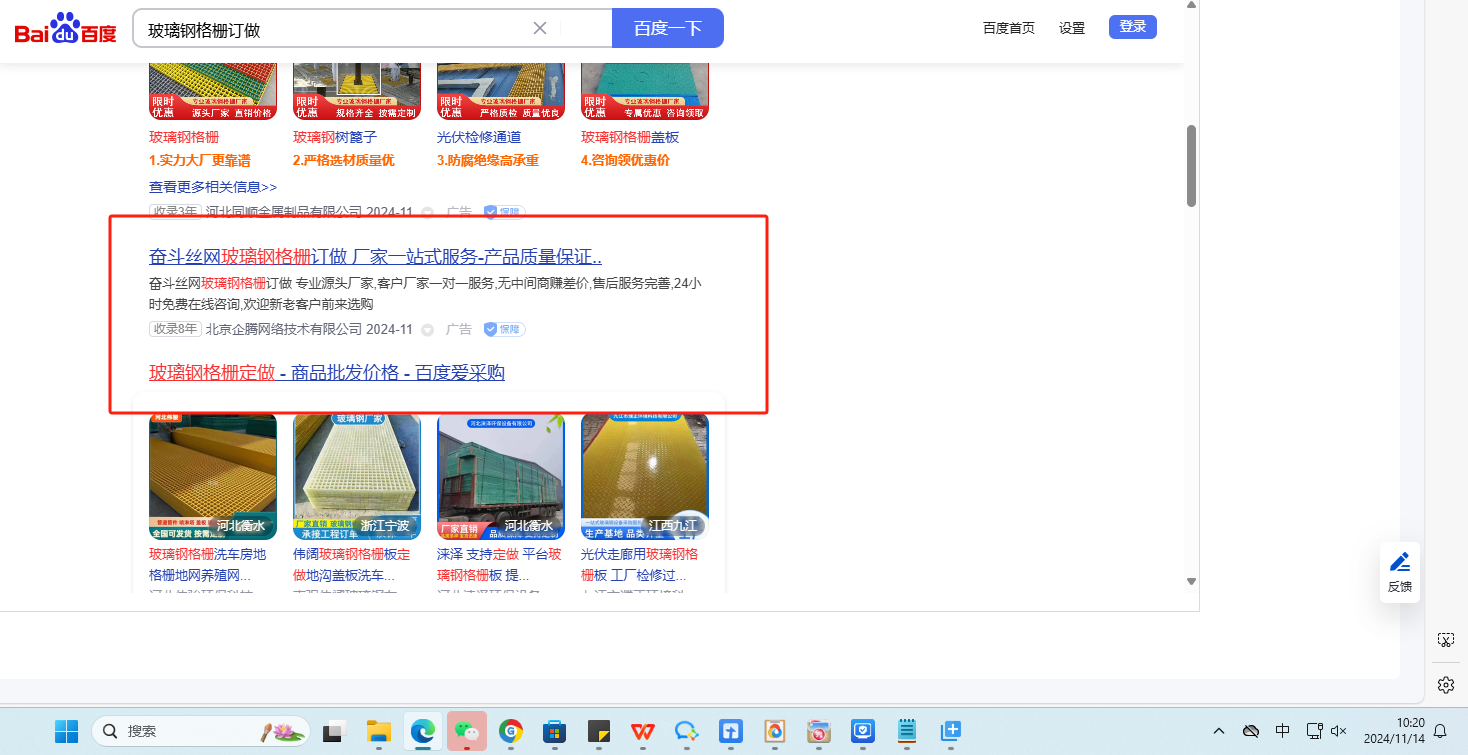Open the ad thumbnail above 玻璃钢格栅盖板
This screenshot has height=755, width=1468.
point(645,91)
